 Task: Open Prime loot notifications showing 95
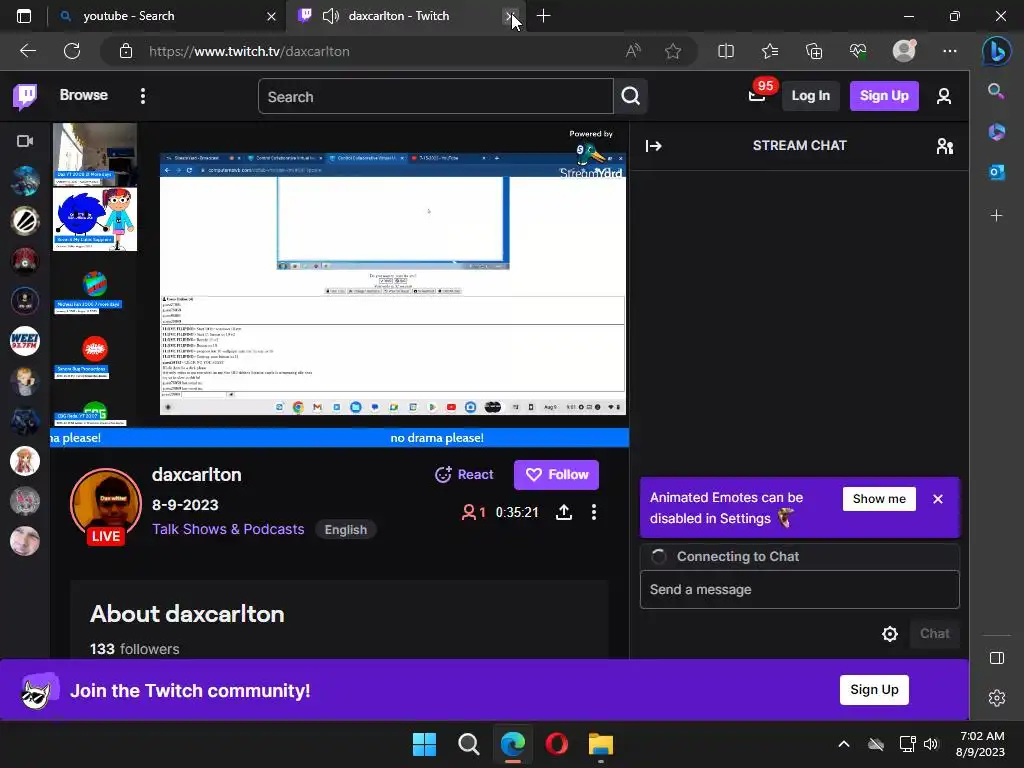tap(758, 95)
